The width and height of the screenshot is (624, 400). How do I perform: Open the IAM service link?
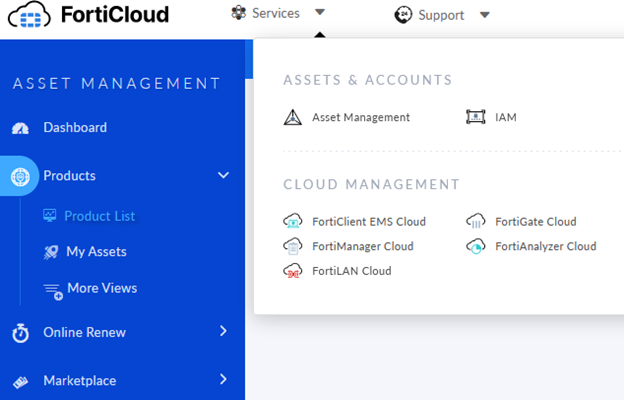click(506, 117)
